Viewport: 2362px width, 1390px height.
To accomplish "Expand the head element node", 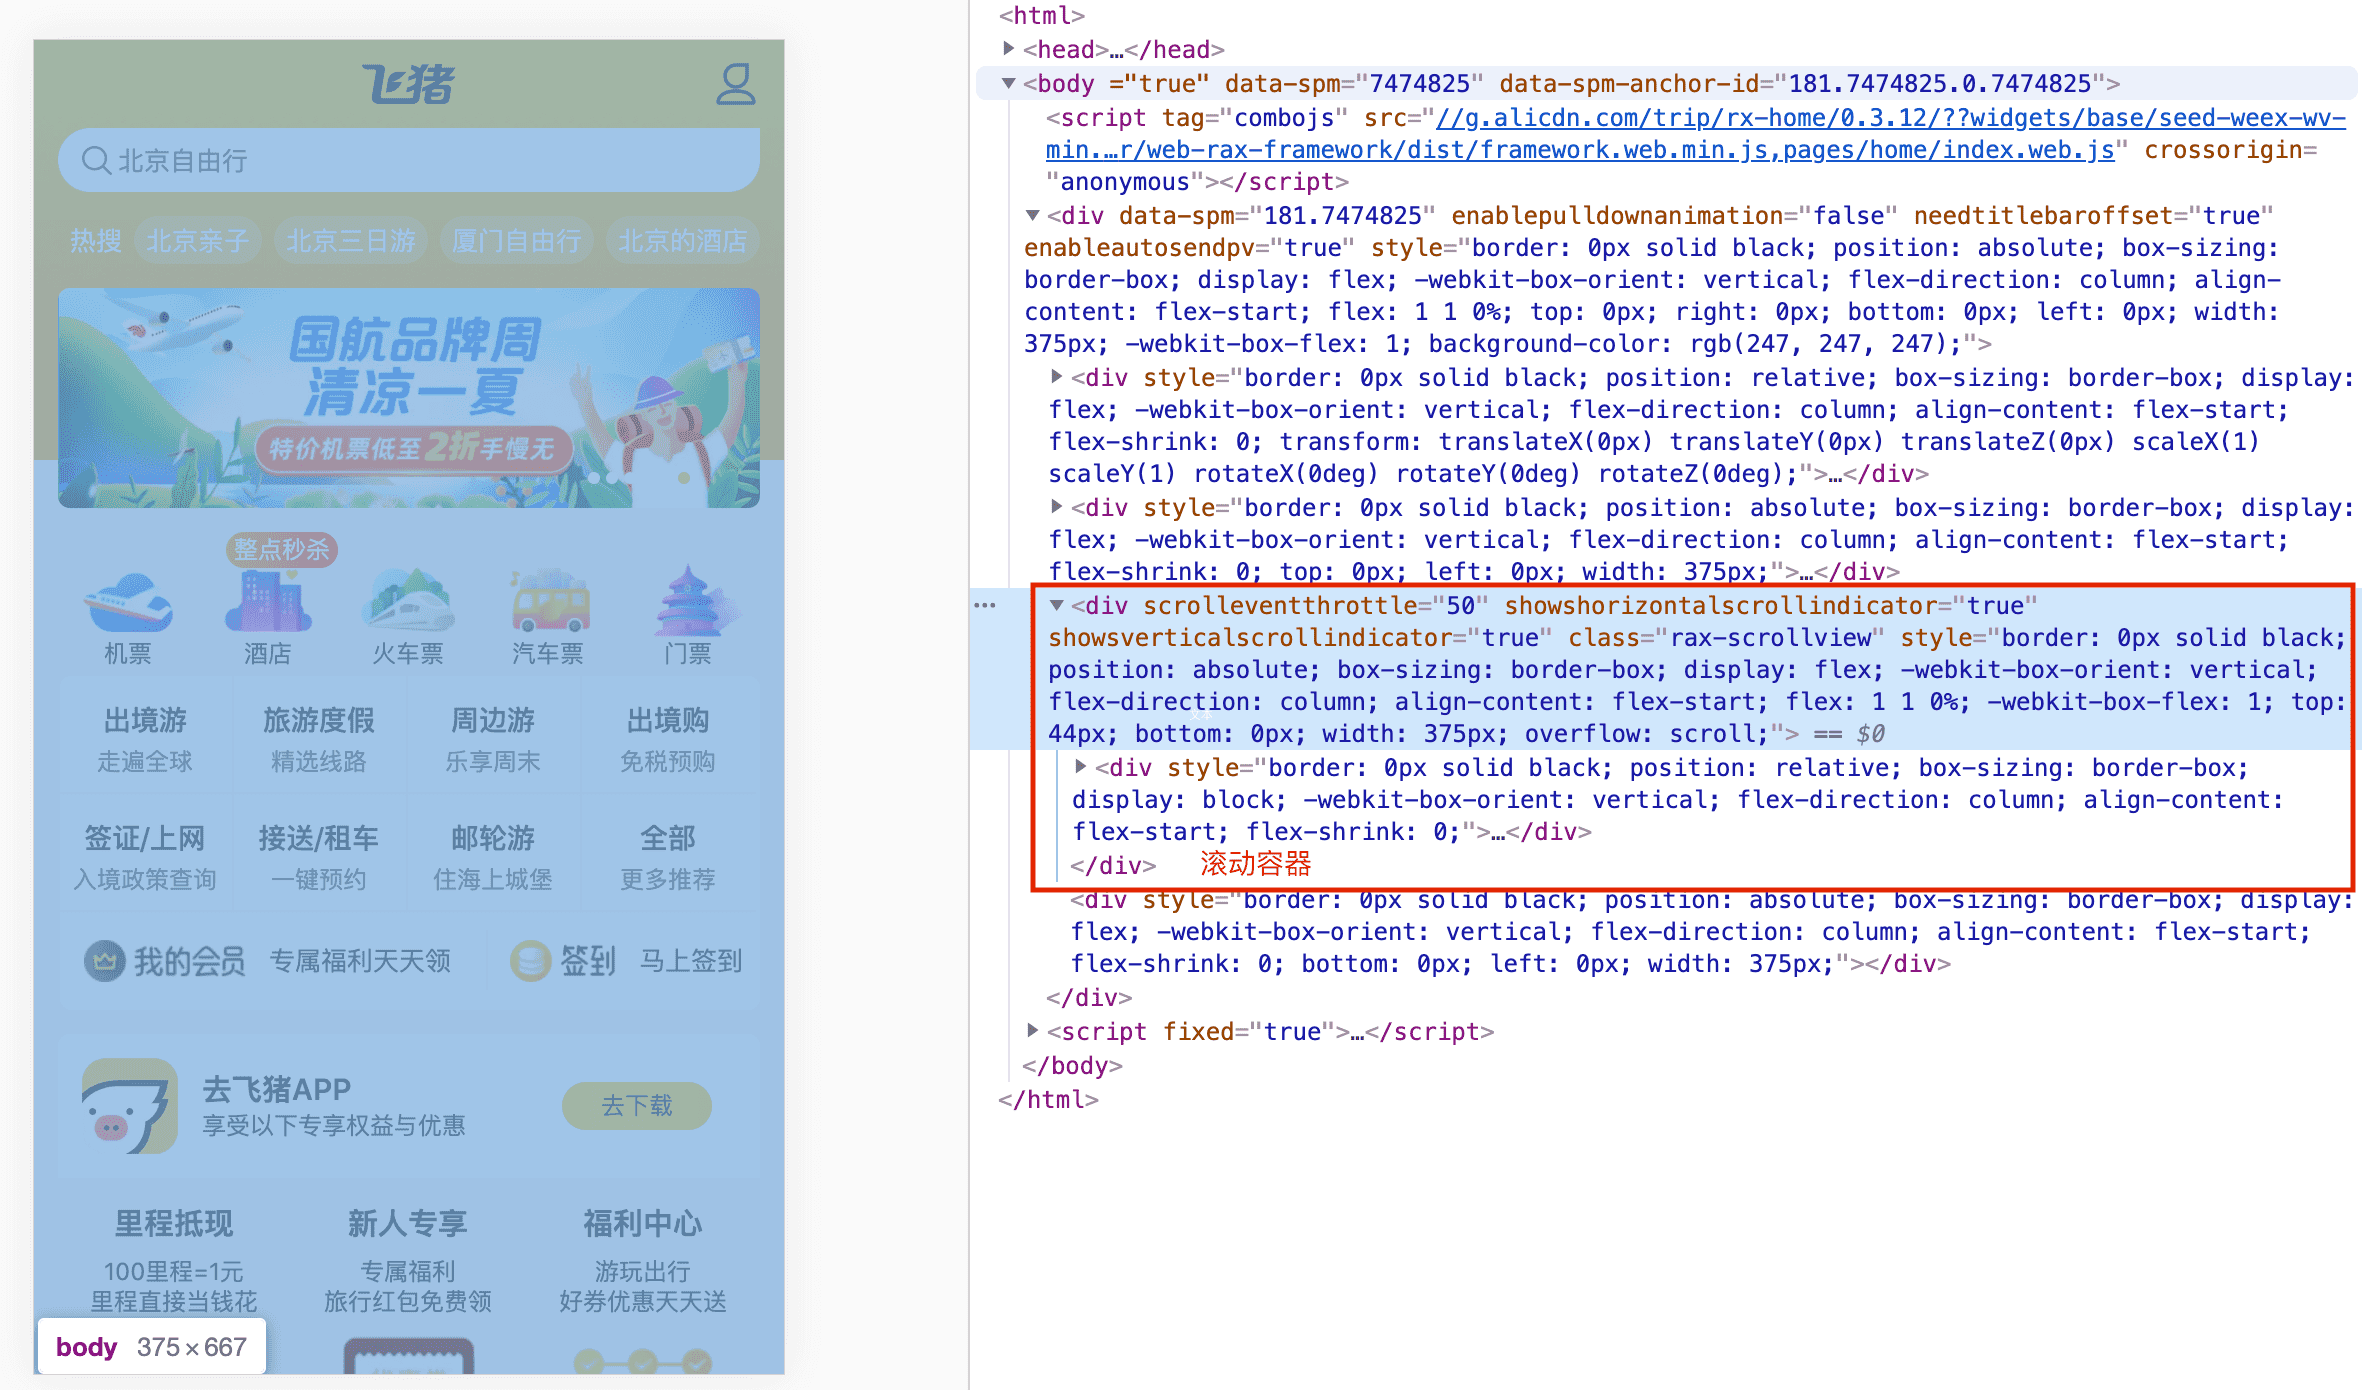I will coord(1009,49).
